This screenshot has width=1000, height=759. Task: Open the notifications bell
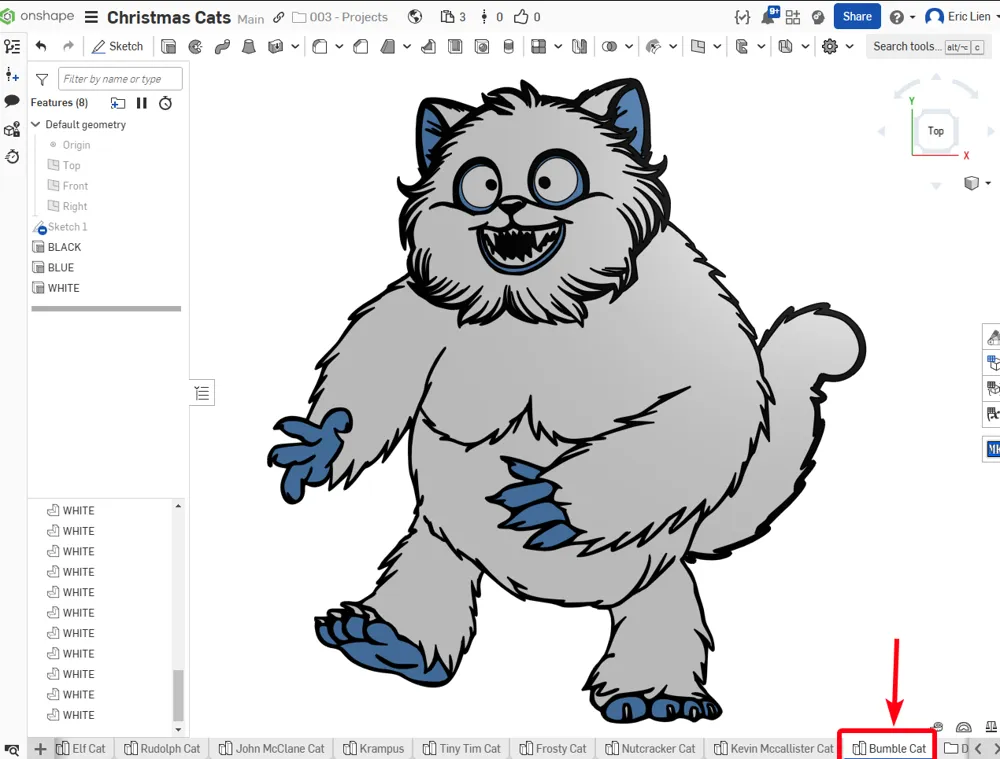point(770,15)
